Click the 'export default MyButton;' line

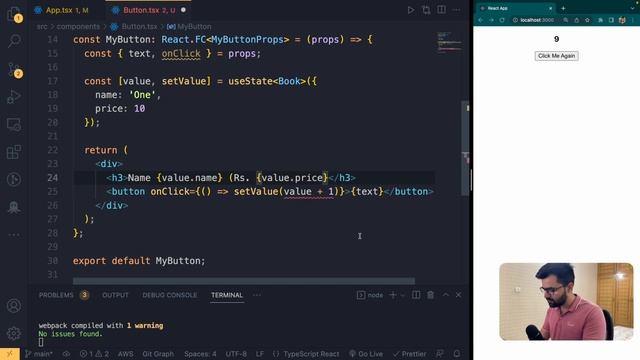coord(139,261)
